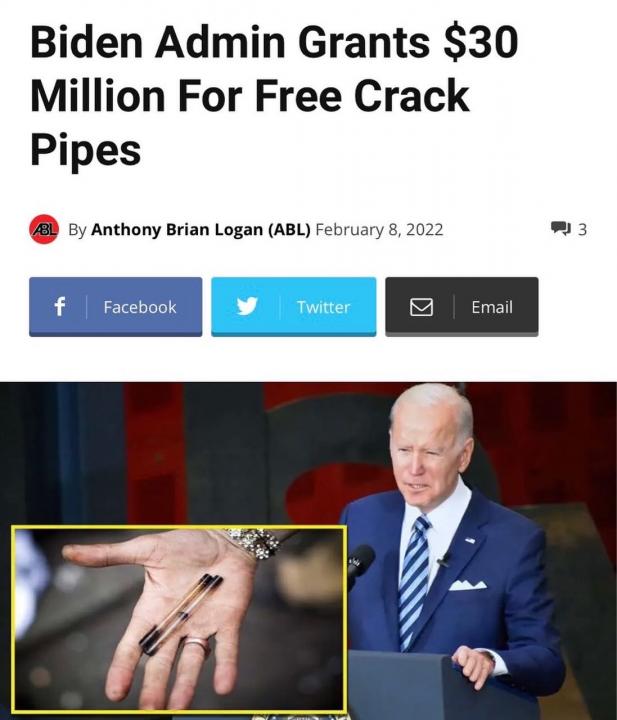Click the Twitter bird icon

click(247, 306)
